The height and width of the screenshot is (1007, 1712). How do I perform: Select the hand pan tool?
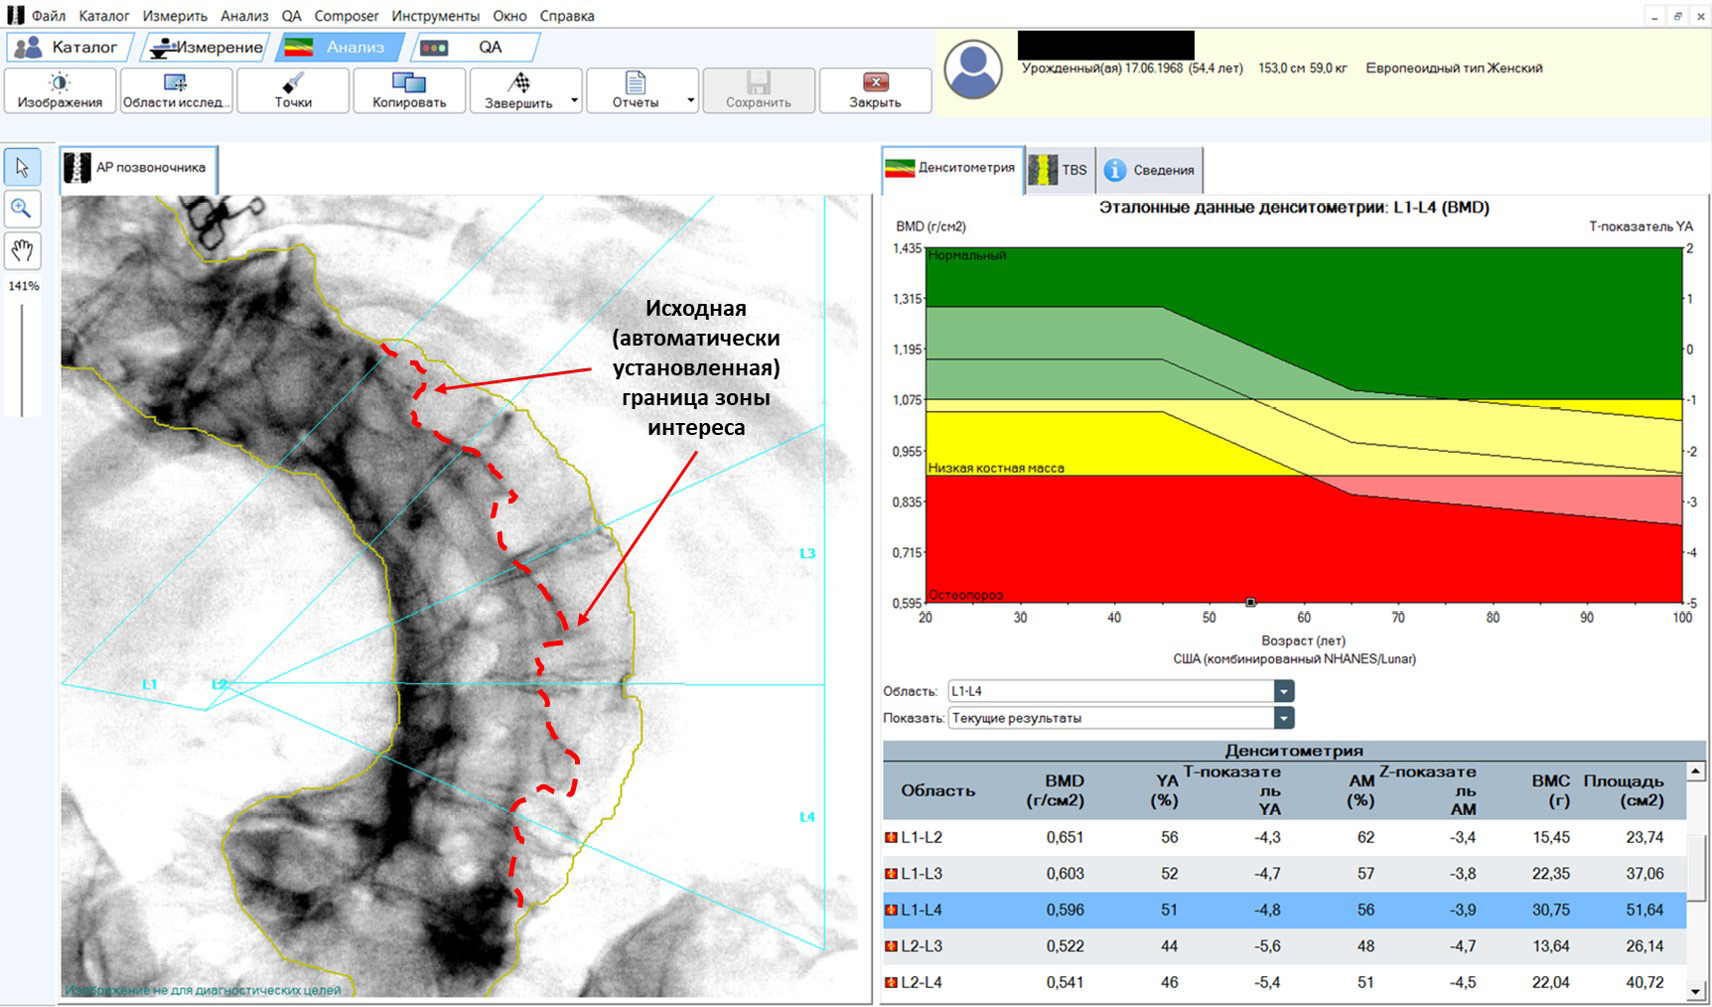point(22,250)
